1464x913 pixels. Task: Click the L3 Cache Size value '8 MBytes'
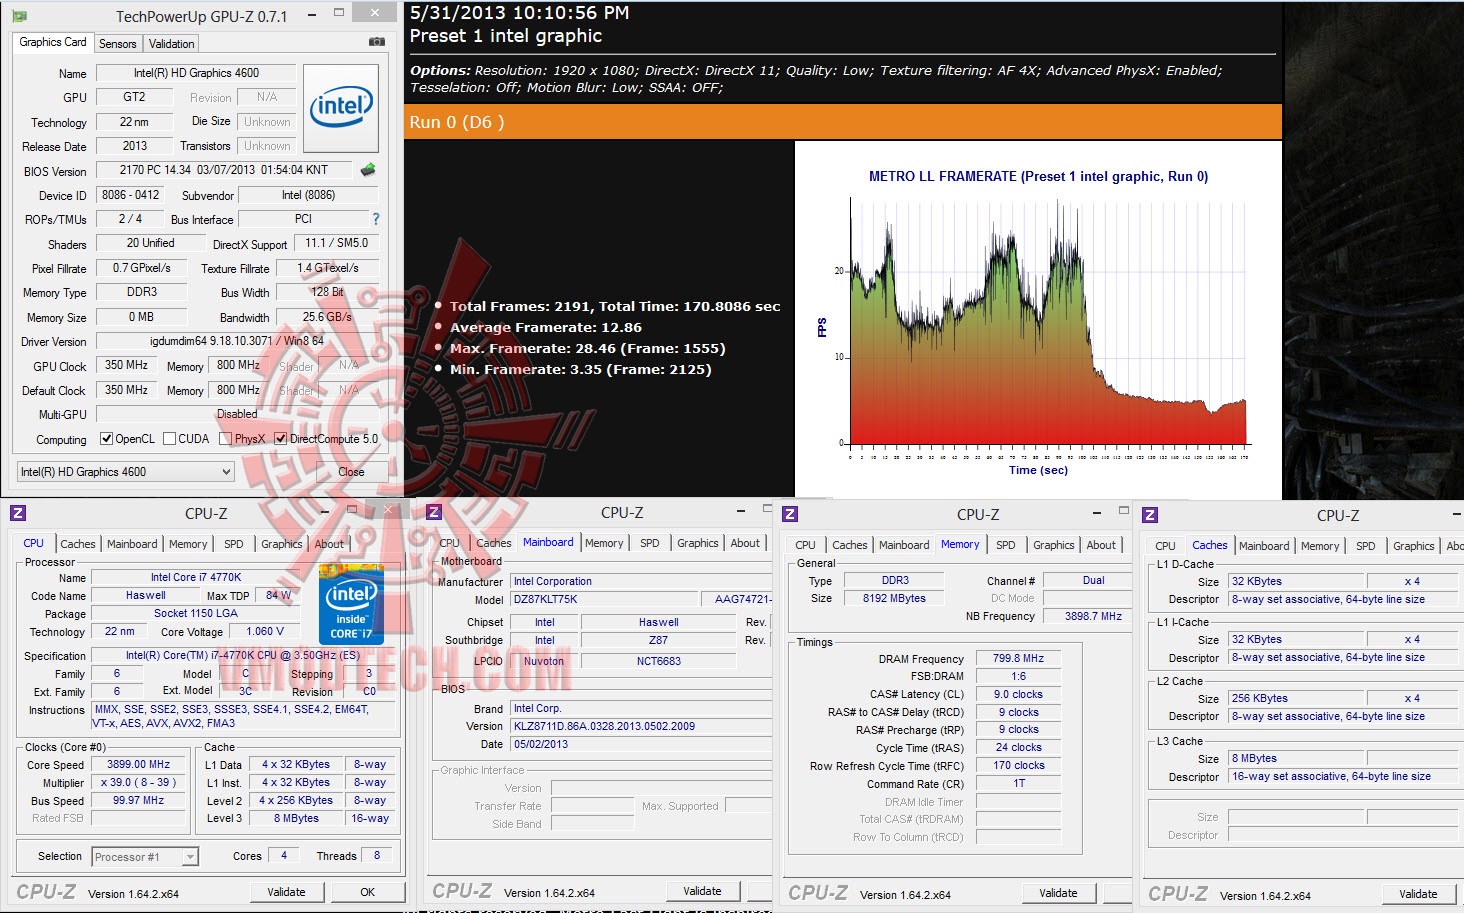pos(1296,758)
